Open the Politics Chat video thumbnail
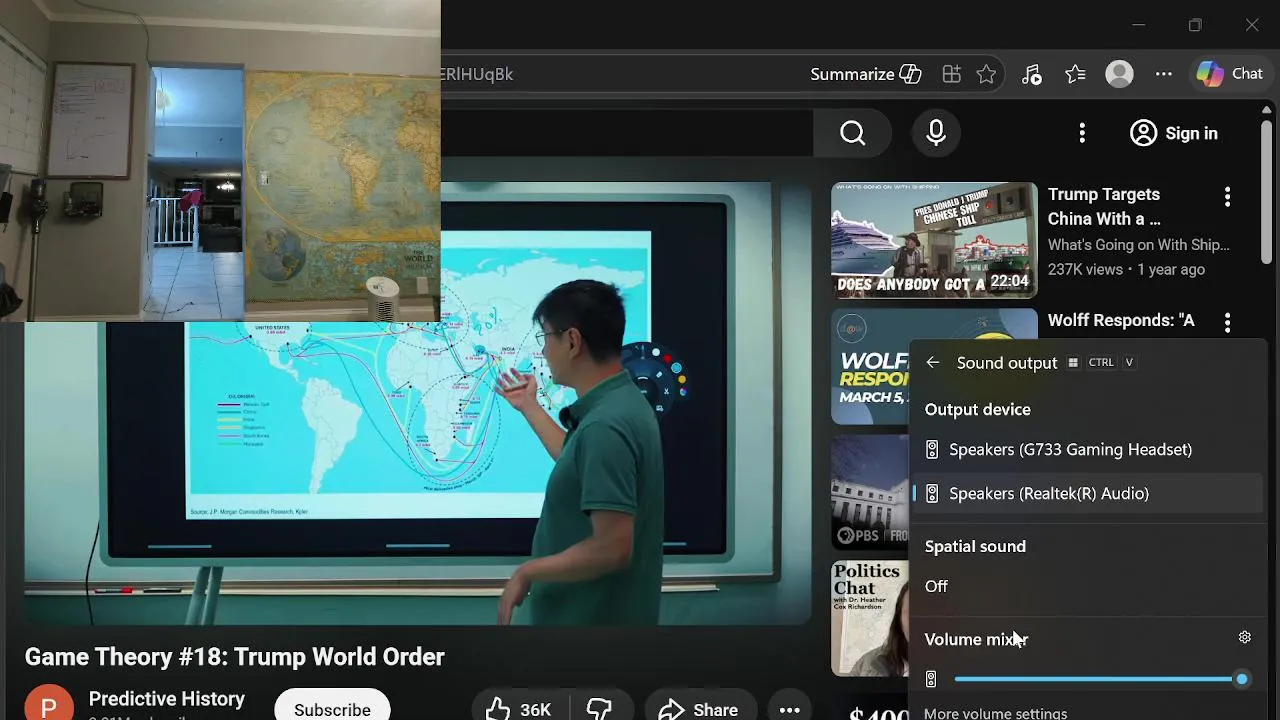Image resolution: width=1280 pixels, height=720 pixels. (x=870, y=618)
